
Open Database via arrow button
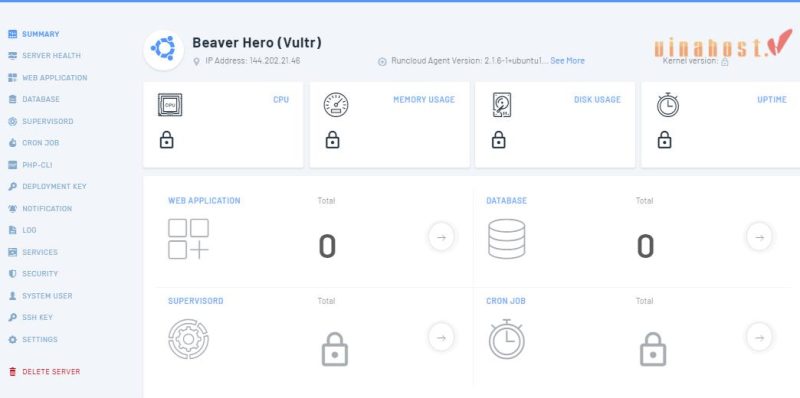click(759, 237)
